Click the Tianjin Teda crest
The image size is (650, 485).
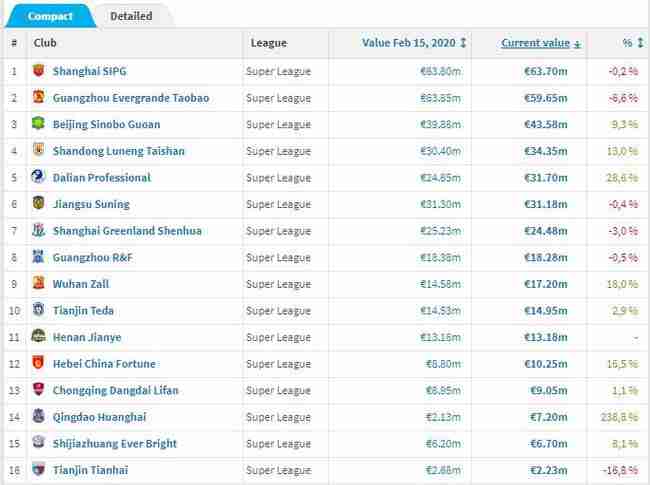[38, 310]
